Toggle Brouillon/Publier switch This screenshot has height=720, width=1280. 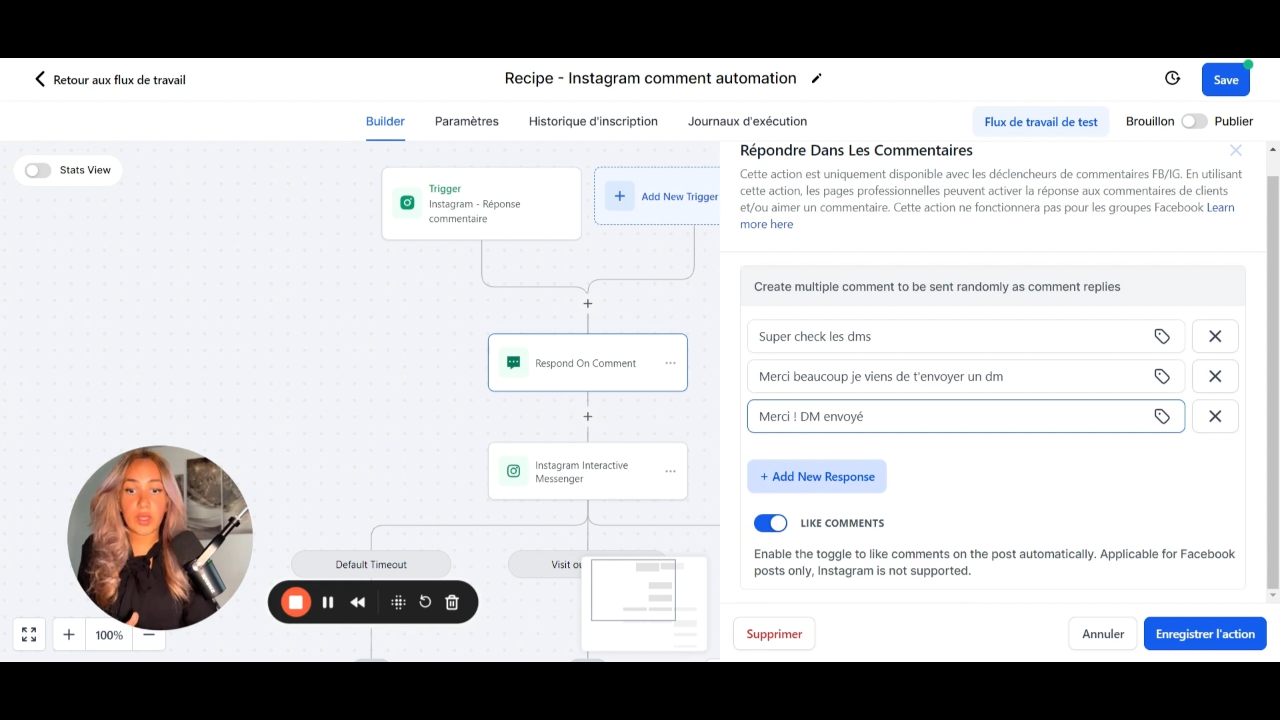click(1194, 121)
